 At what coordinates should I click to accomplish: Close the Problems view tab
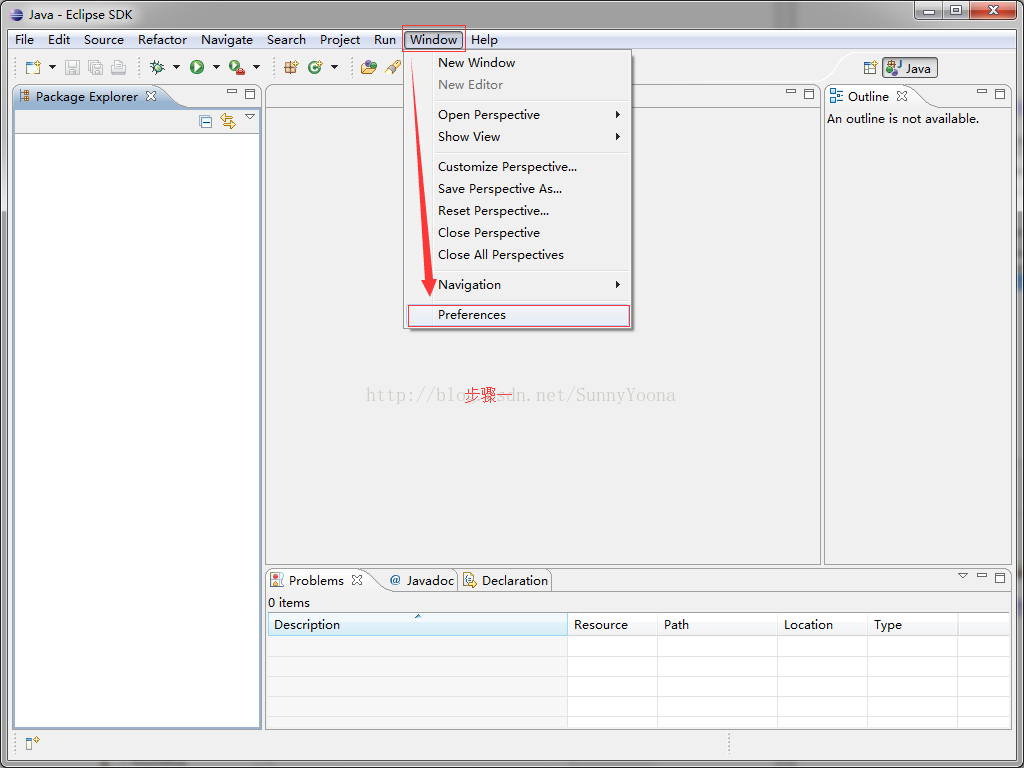pyautogui.click(x=357, y=580)
